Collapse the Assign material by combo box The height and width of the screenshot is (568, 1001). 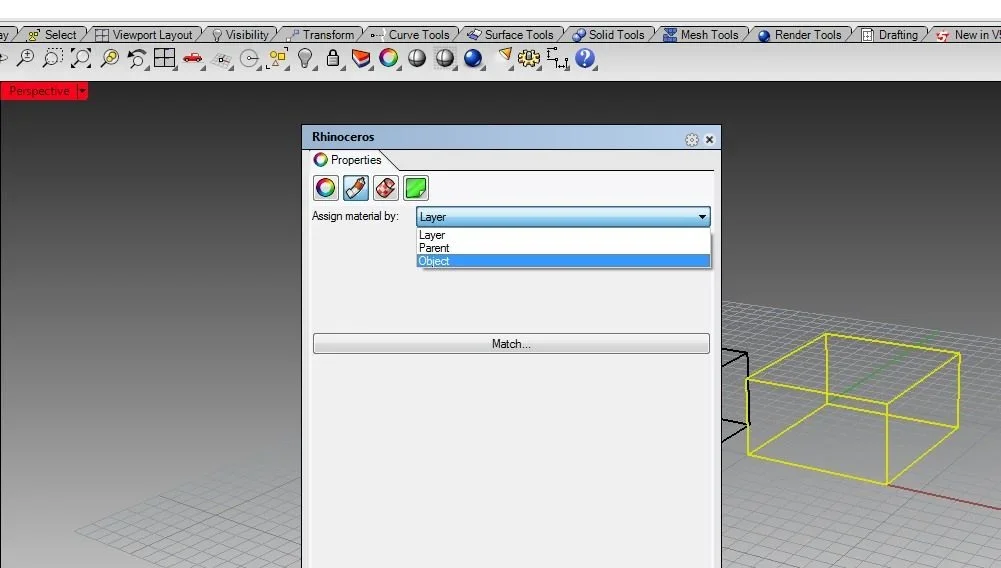pyautogui.click(x=703, y=217)
